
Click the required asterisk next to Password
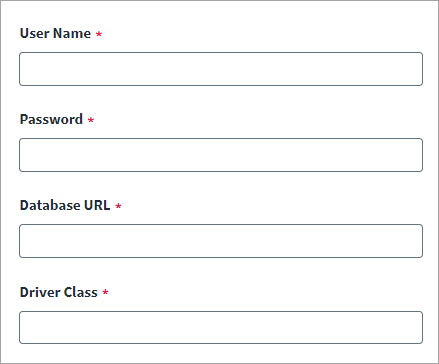[91, 120]
